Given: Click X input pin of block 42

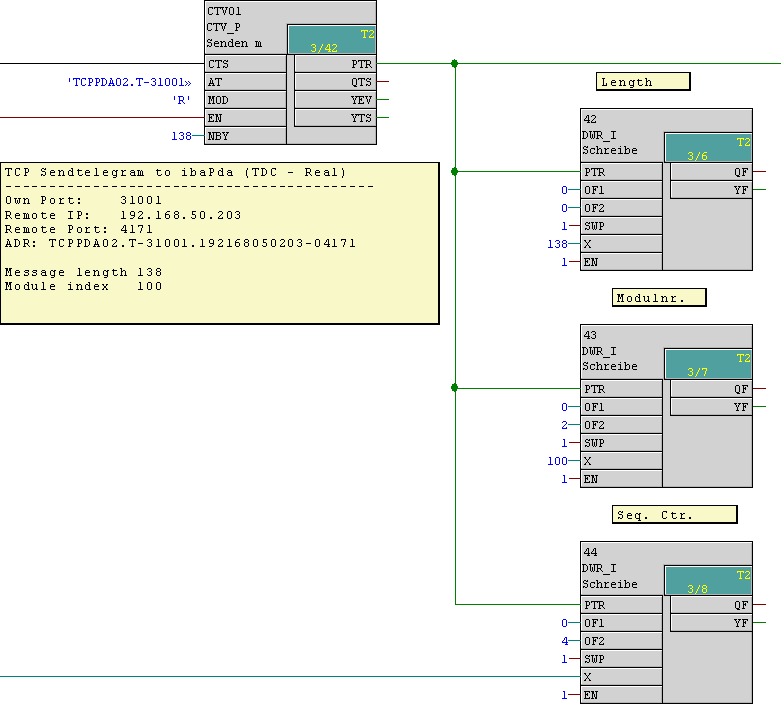Looking at the screenshot, I should pyautogui.click(x=621, y=244).
